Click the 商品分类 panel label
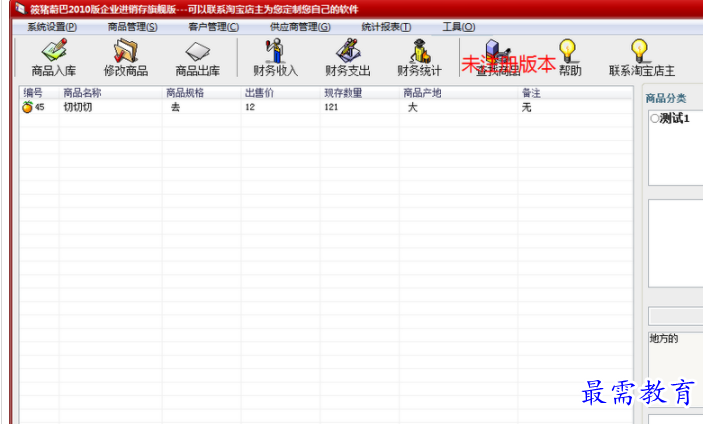703x424 pixels. point(665,98)
